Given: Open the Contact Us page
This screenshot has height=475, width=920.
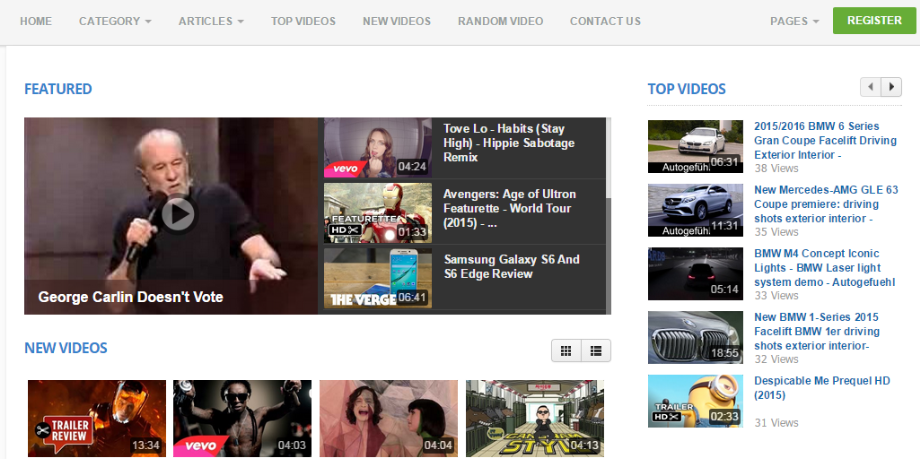Looking at the screenshot, I should click(x=605, y=21).
